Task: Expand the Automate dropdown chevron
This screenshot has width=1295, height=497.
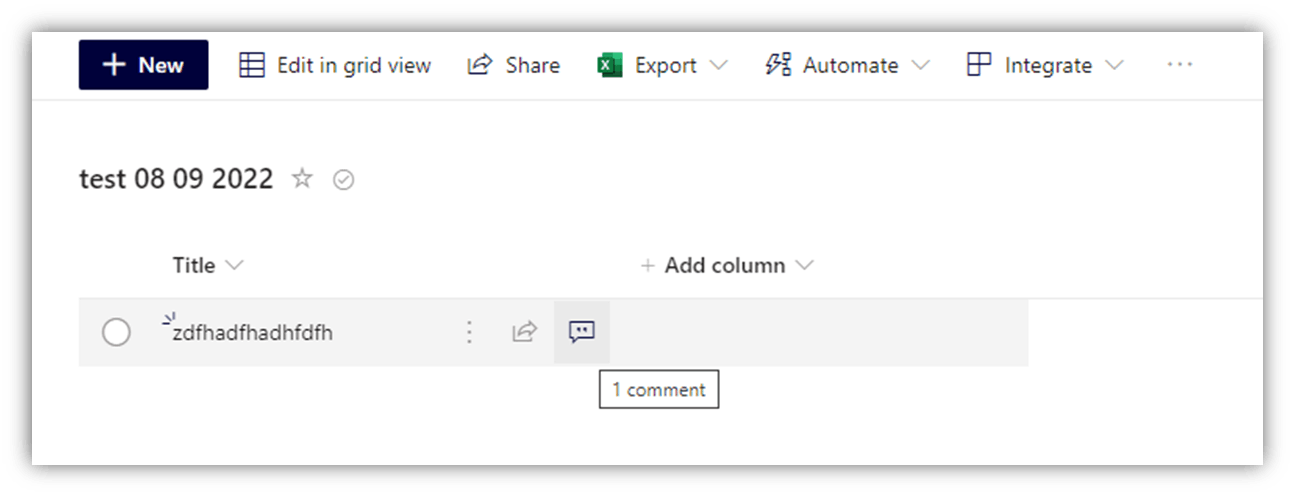Action: (x=920, y=66)
